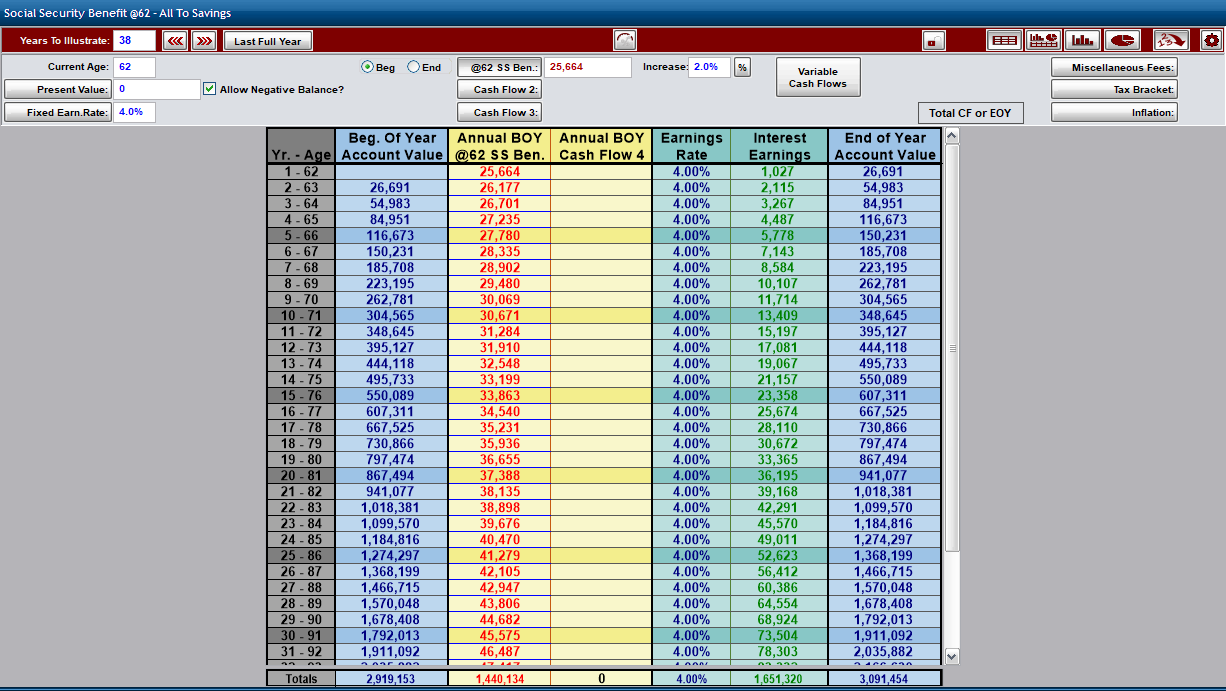The height and width of the screenshot is (691, 1226).
Task: Click the Fixed Earn.Rate button
Action: click(x=57, y=112)
